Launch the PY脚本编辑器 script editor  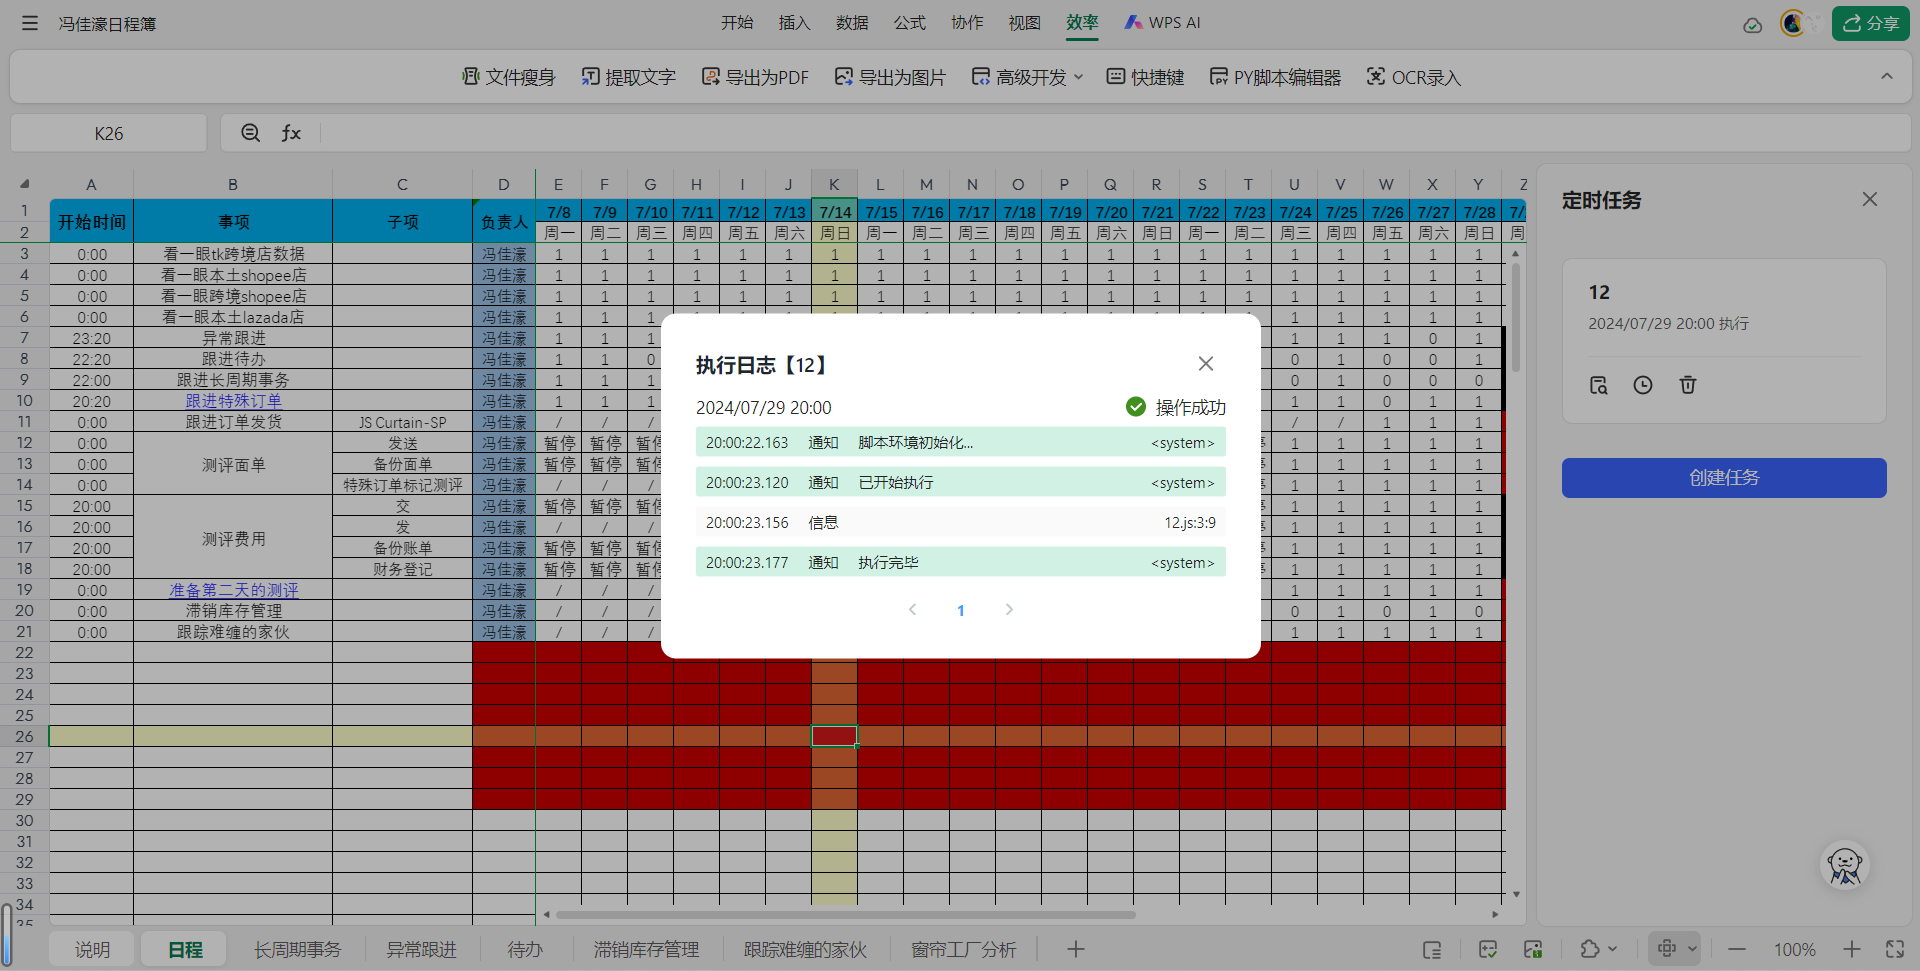1275,77
